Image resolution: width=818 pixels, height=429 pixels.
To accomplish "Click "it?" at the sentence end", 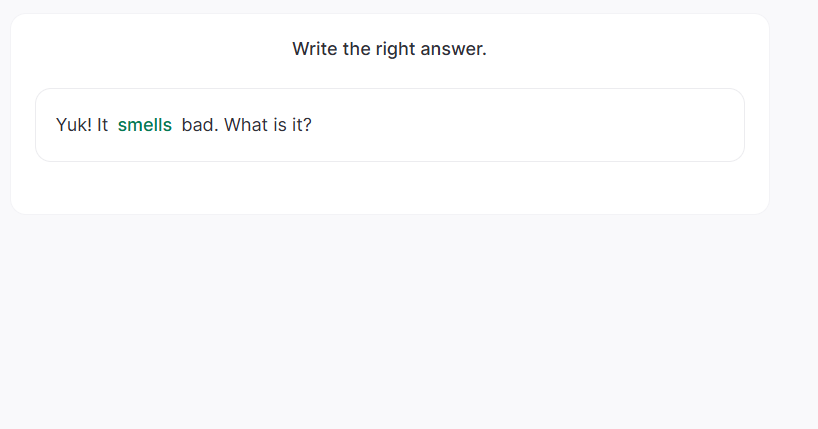I will coord(302,125).
